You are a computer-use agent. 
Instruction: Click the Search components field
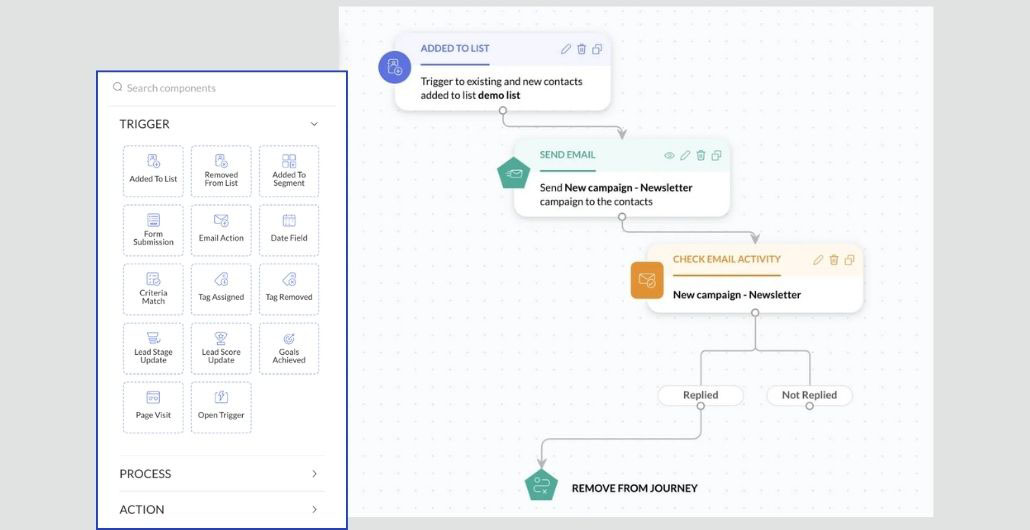[x=223, y=87]
